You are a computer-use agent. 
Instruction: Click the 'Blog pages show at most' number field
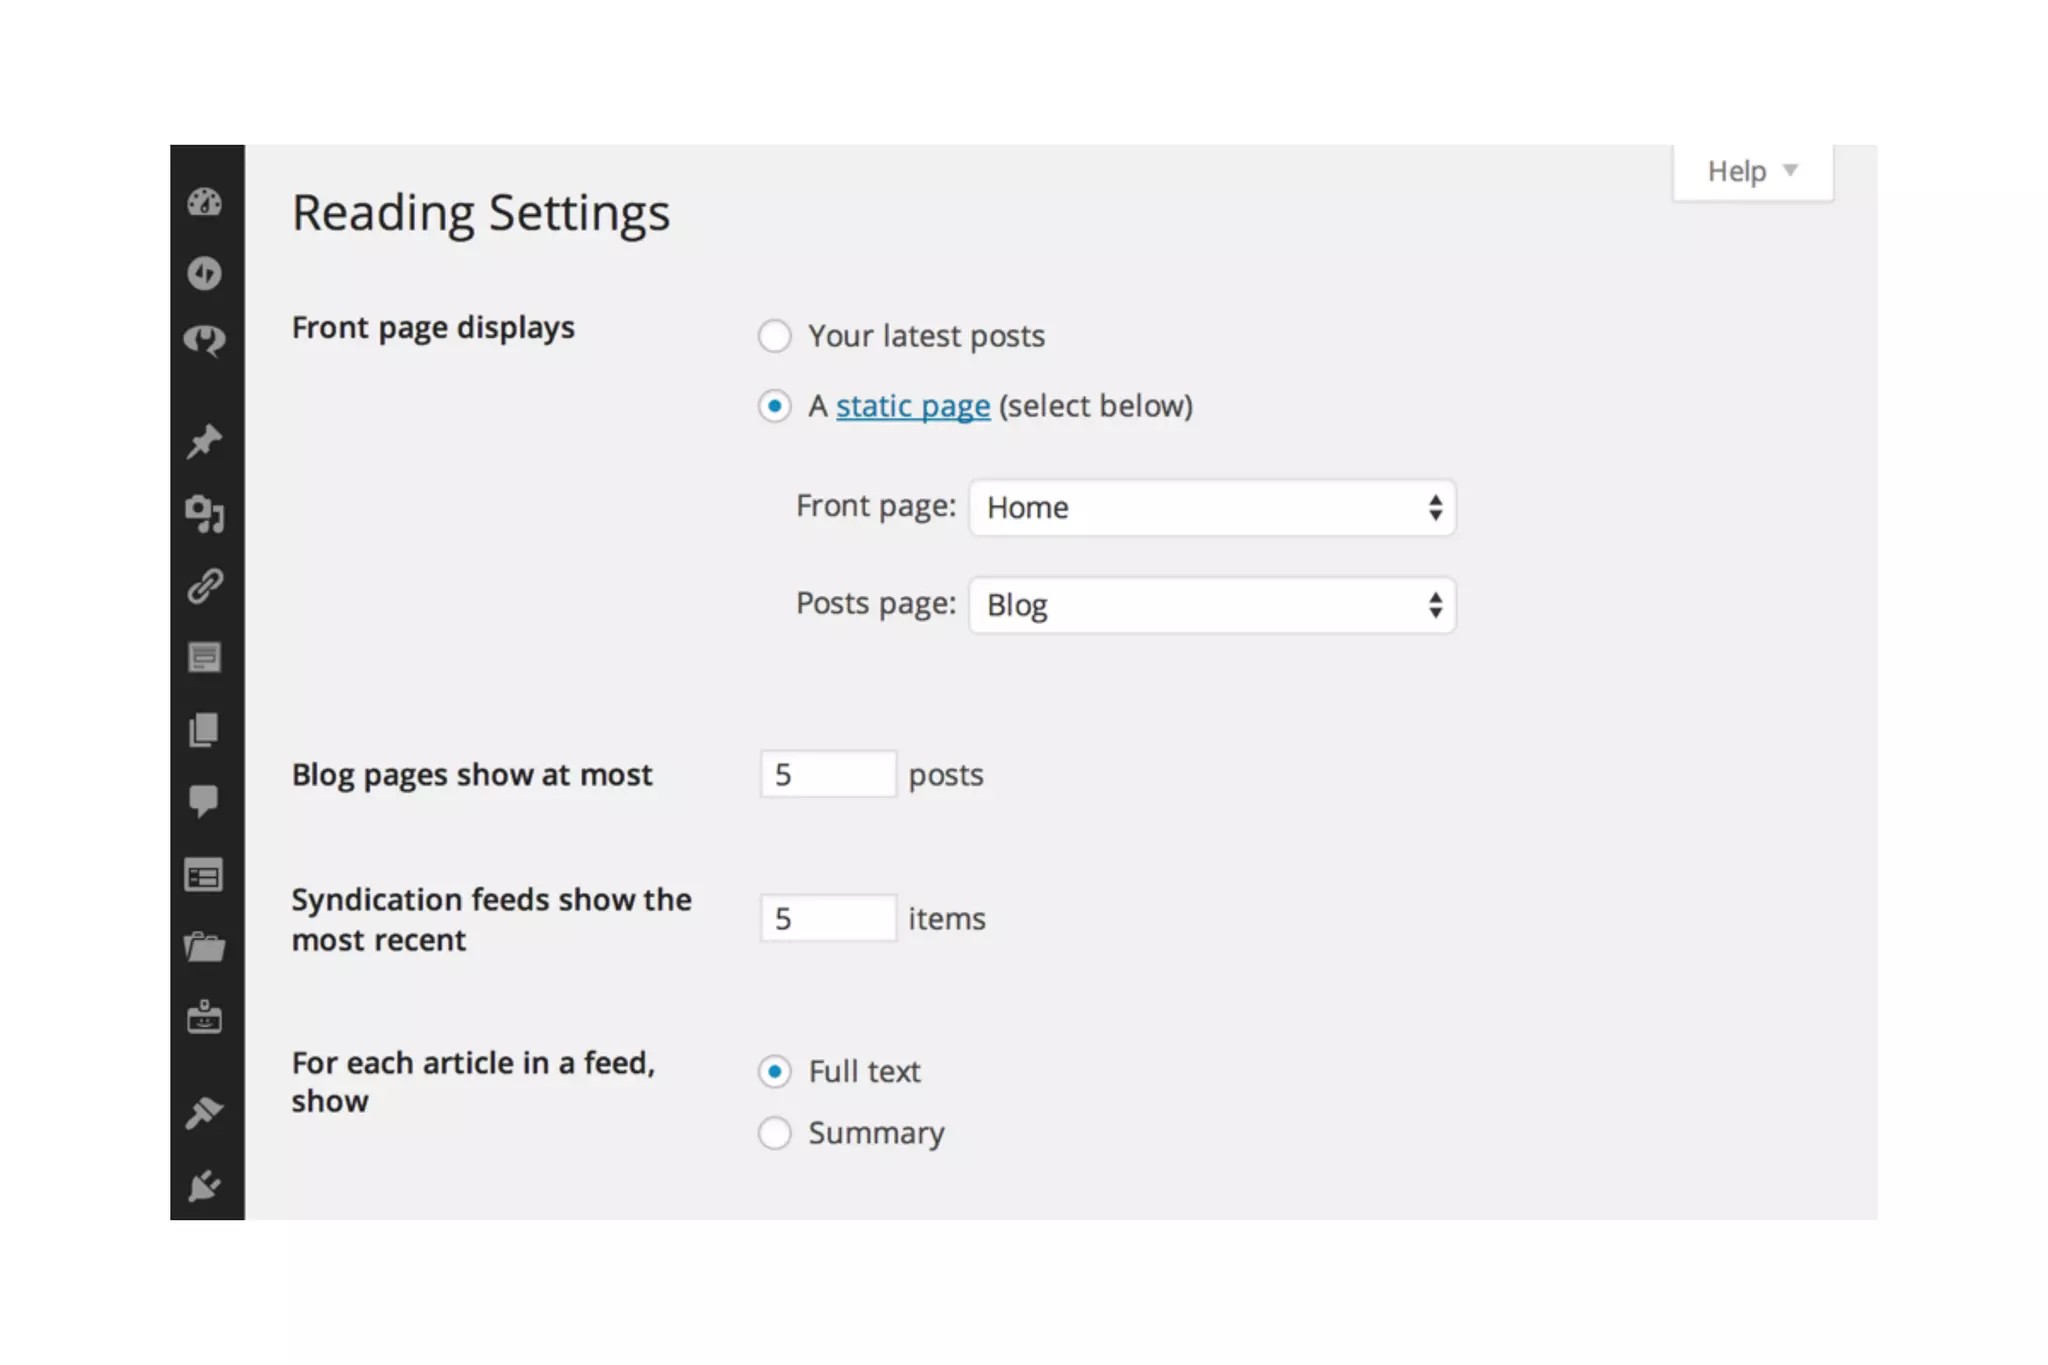click(x=828, y=774)
